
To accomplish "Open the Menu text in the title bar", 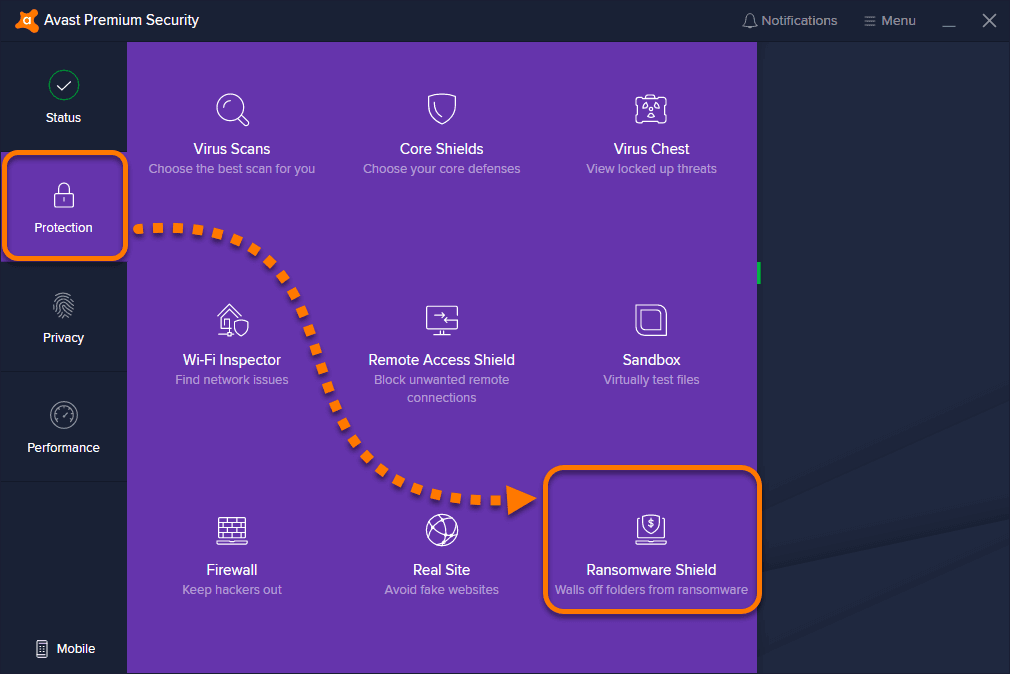I will tap(899, 21).
